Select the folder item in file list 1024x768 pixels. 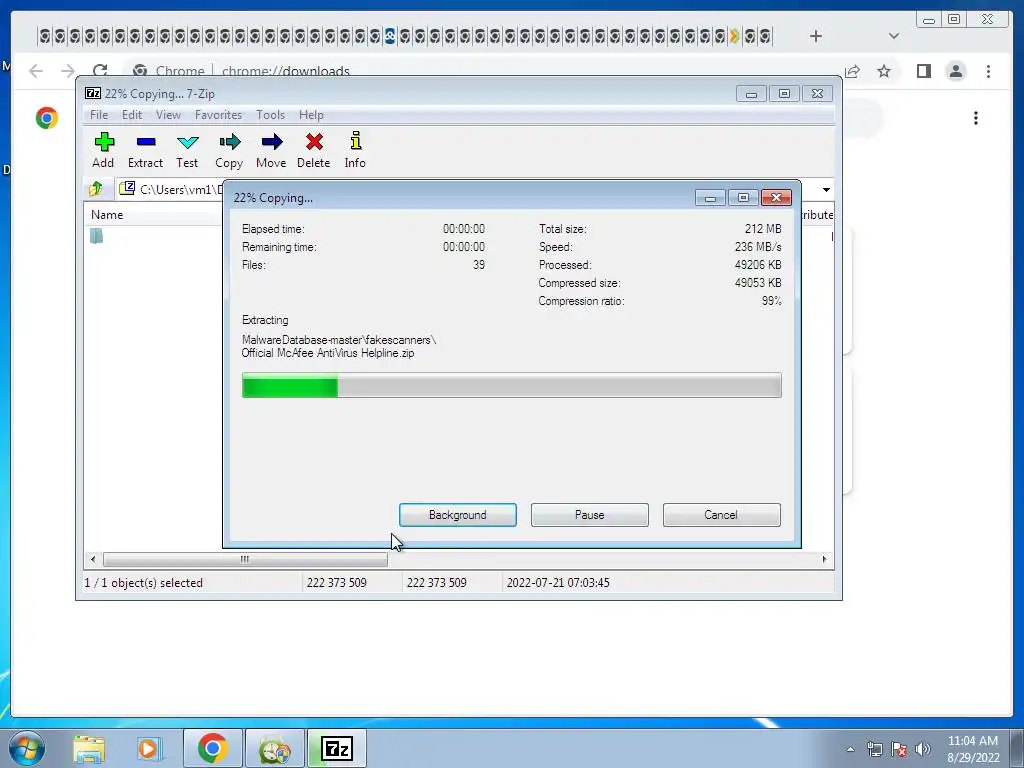(97, 236)
